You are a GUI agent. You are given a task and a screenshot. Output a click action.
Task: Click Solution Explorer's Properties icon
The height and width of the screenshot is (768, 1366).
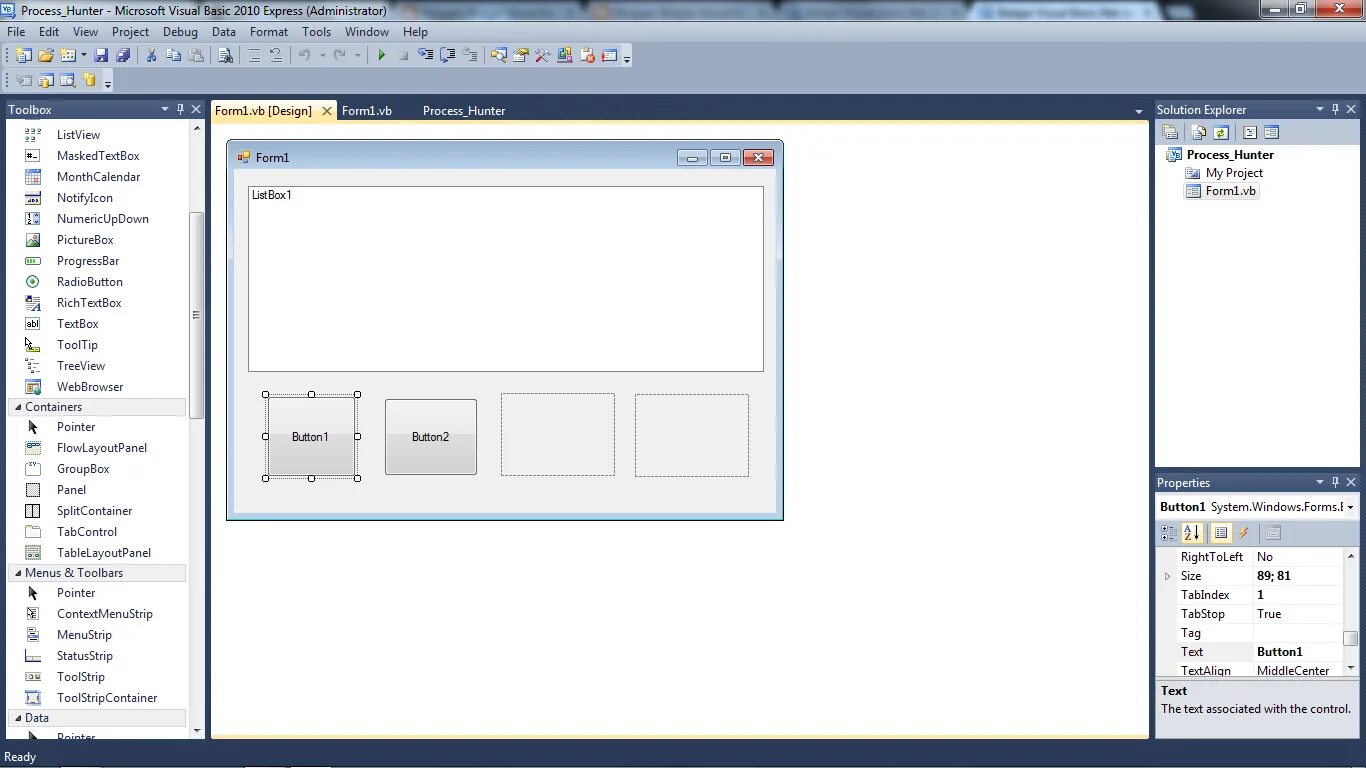coord(1169,132)
